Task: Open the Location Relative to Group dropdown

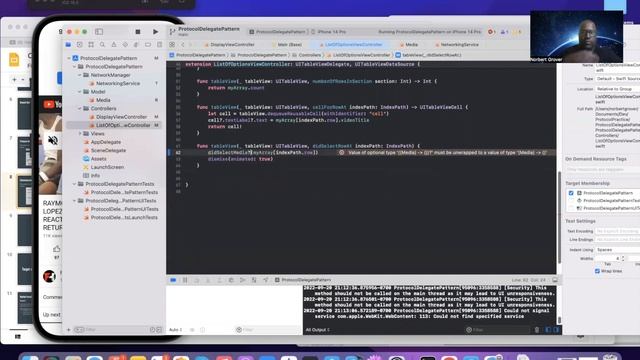Action: (x=617, y=89)
